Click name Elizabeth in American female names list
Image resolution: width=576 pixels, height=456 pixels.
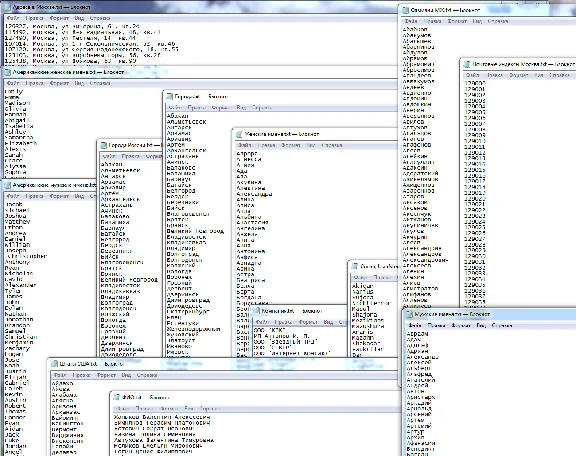coord(21,143)
